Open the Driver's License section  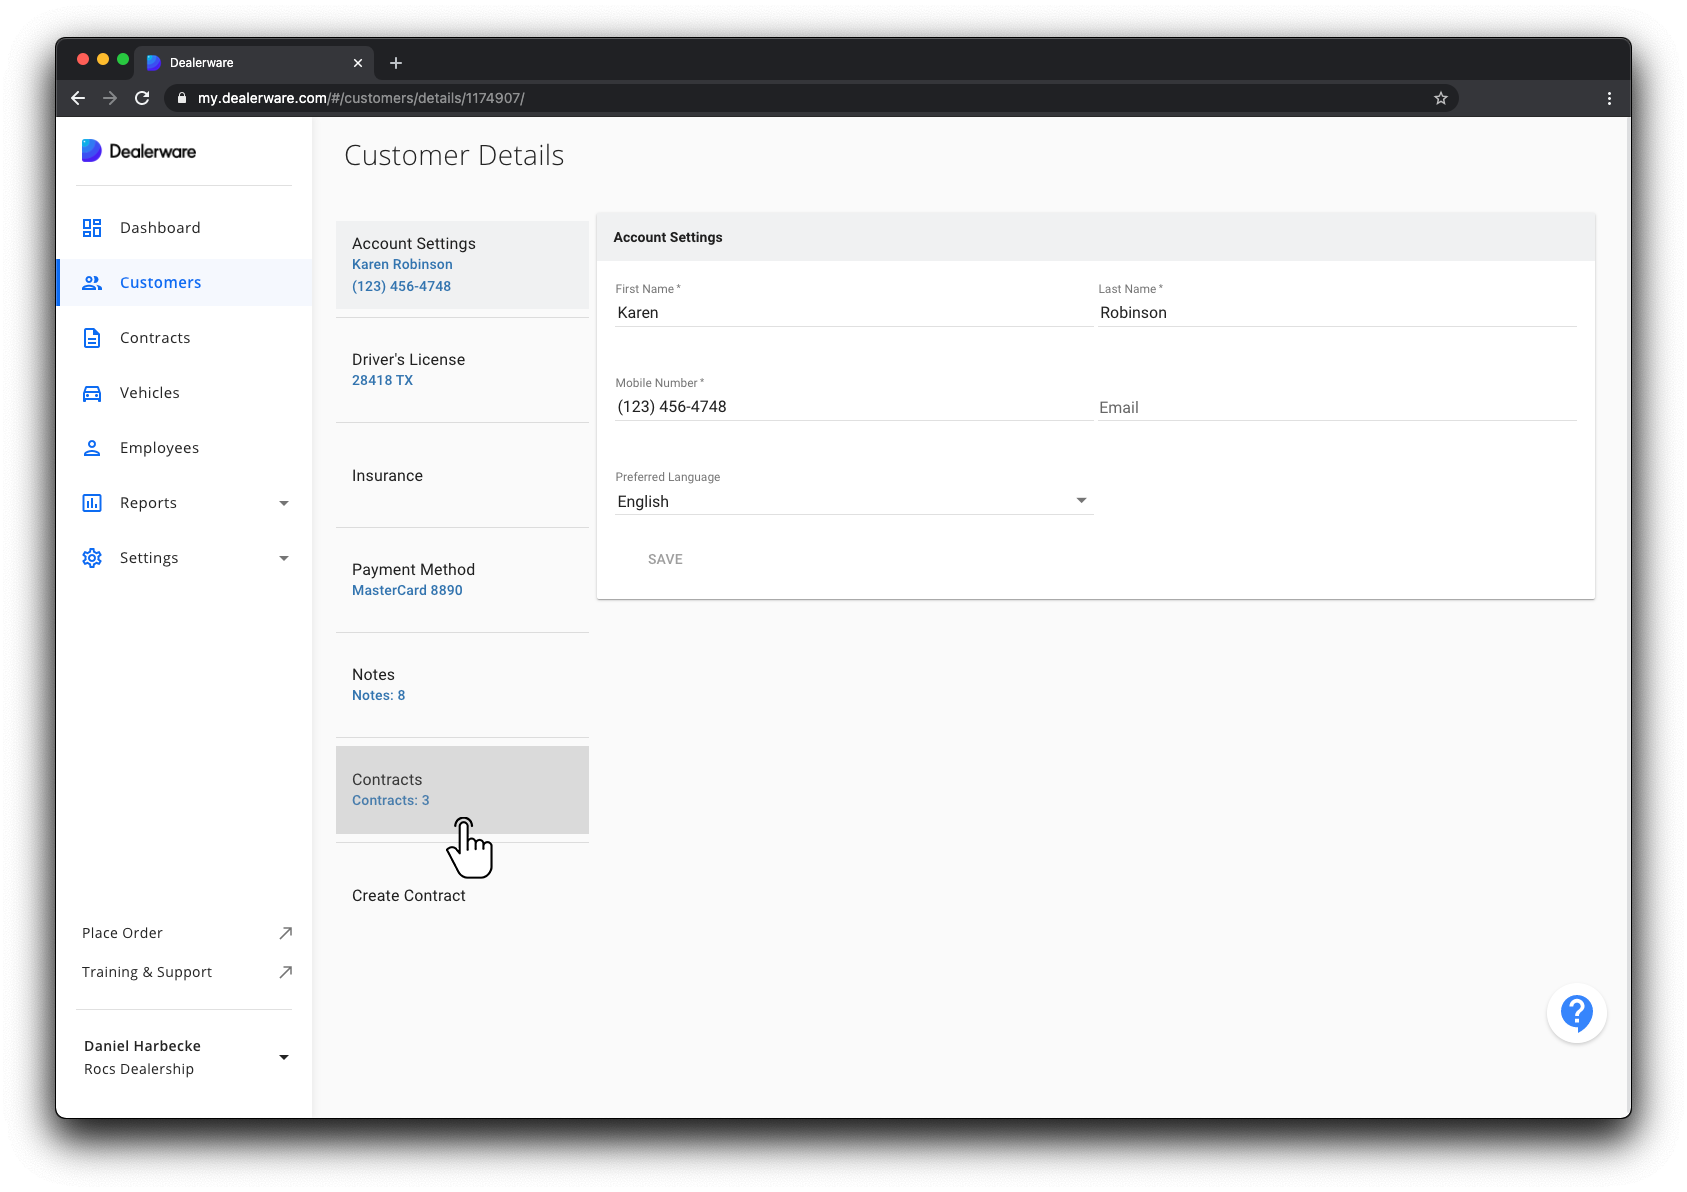coord(462,370)
